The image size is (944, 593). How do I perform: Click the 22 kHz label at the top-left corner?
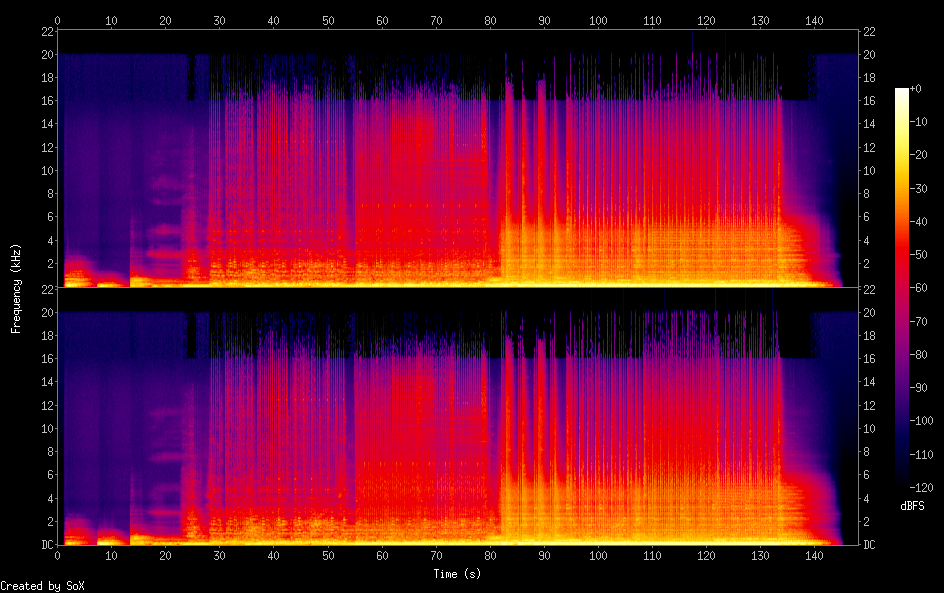click(46, 31)
